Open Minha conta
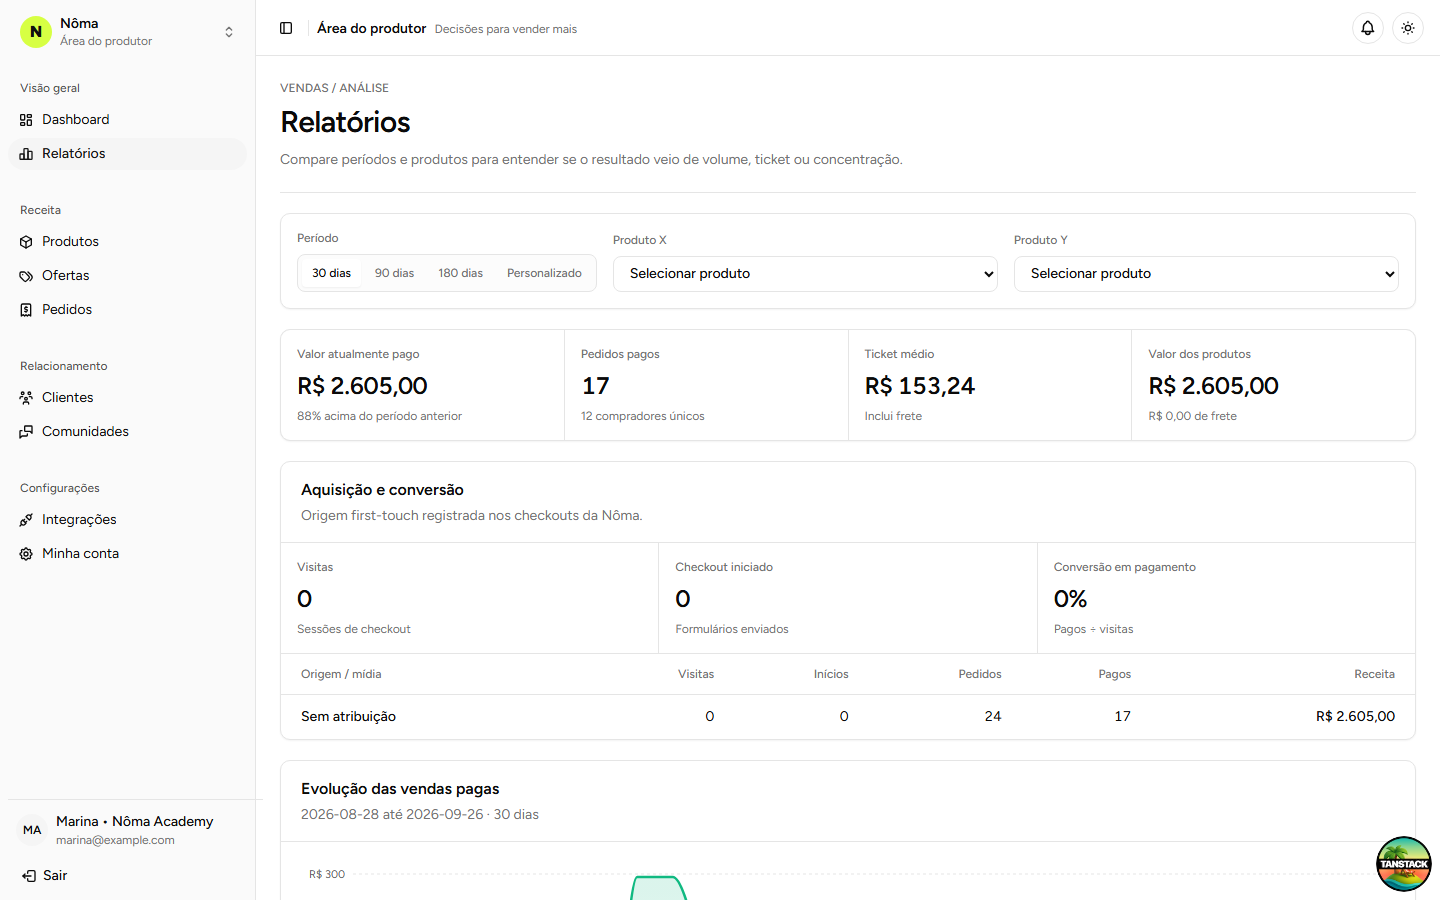 coord(127,554)
